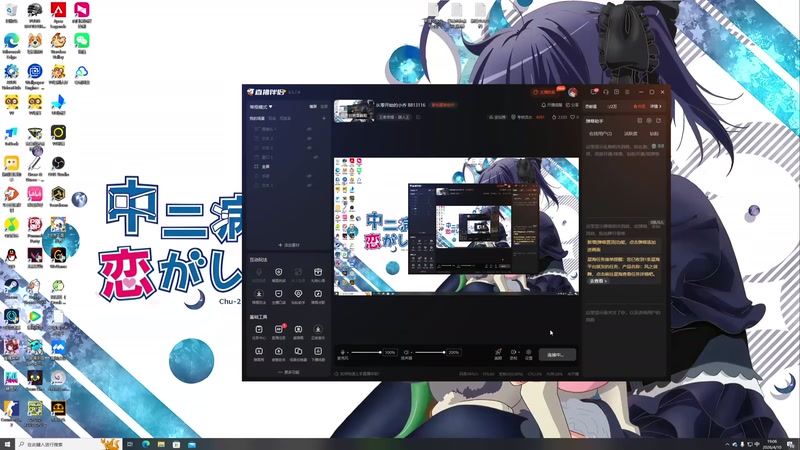Click the 分享 share icon near room title

pos(568,105)
